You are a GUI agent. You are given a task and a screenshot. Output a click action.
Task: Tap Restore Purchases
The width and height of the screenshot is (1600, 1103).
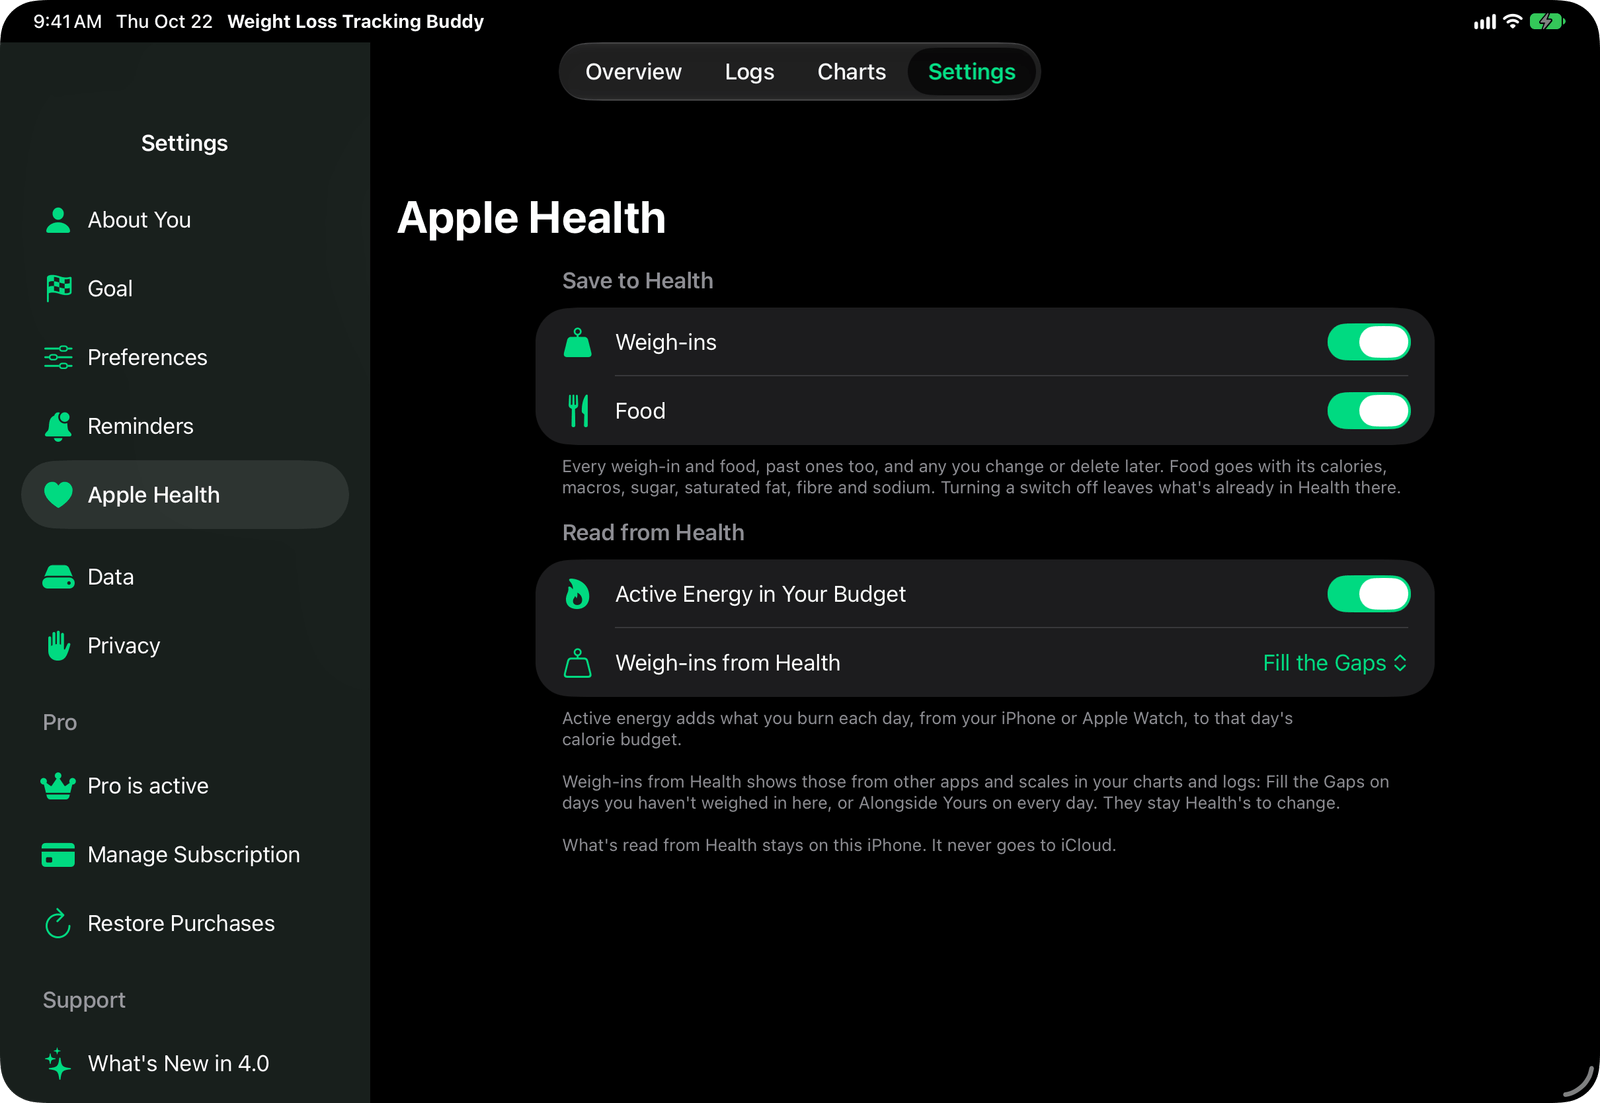(185, 923)
